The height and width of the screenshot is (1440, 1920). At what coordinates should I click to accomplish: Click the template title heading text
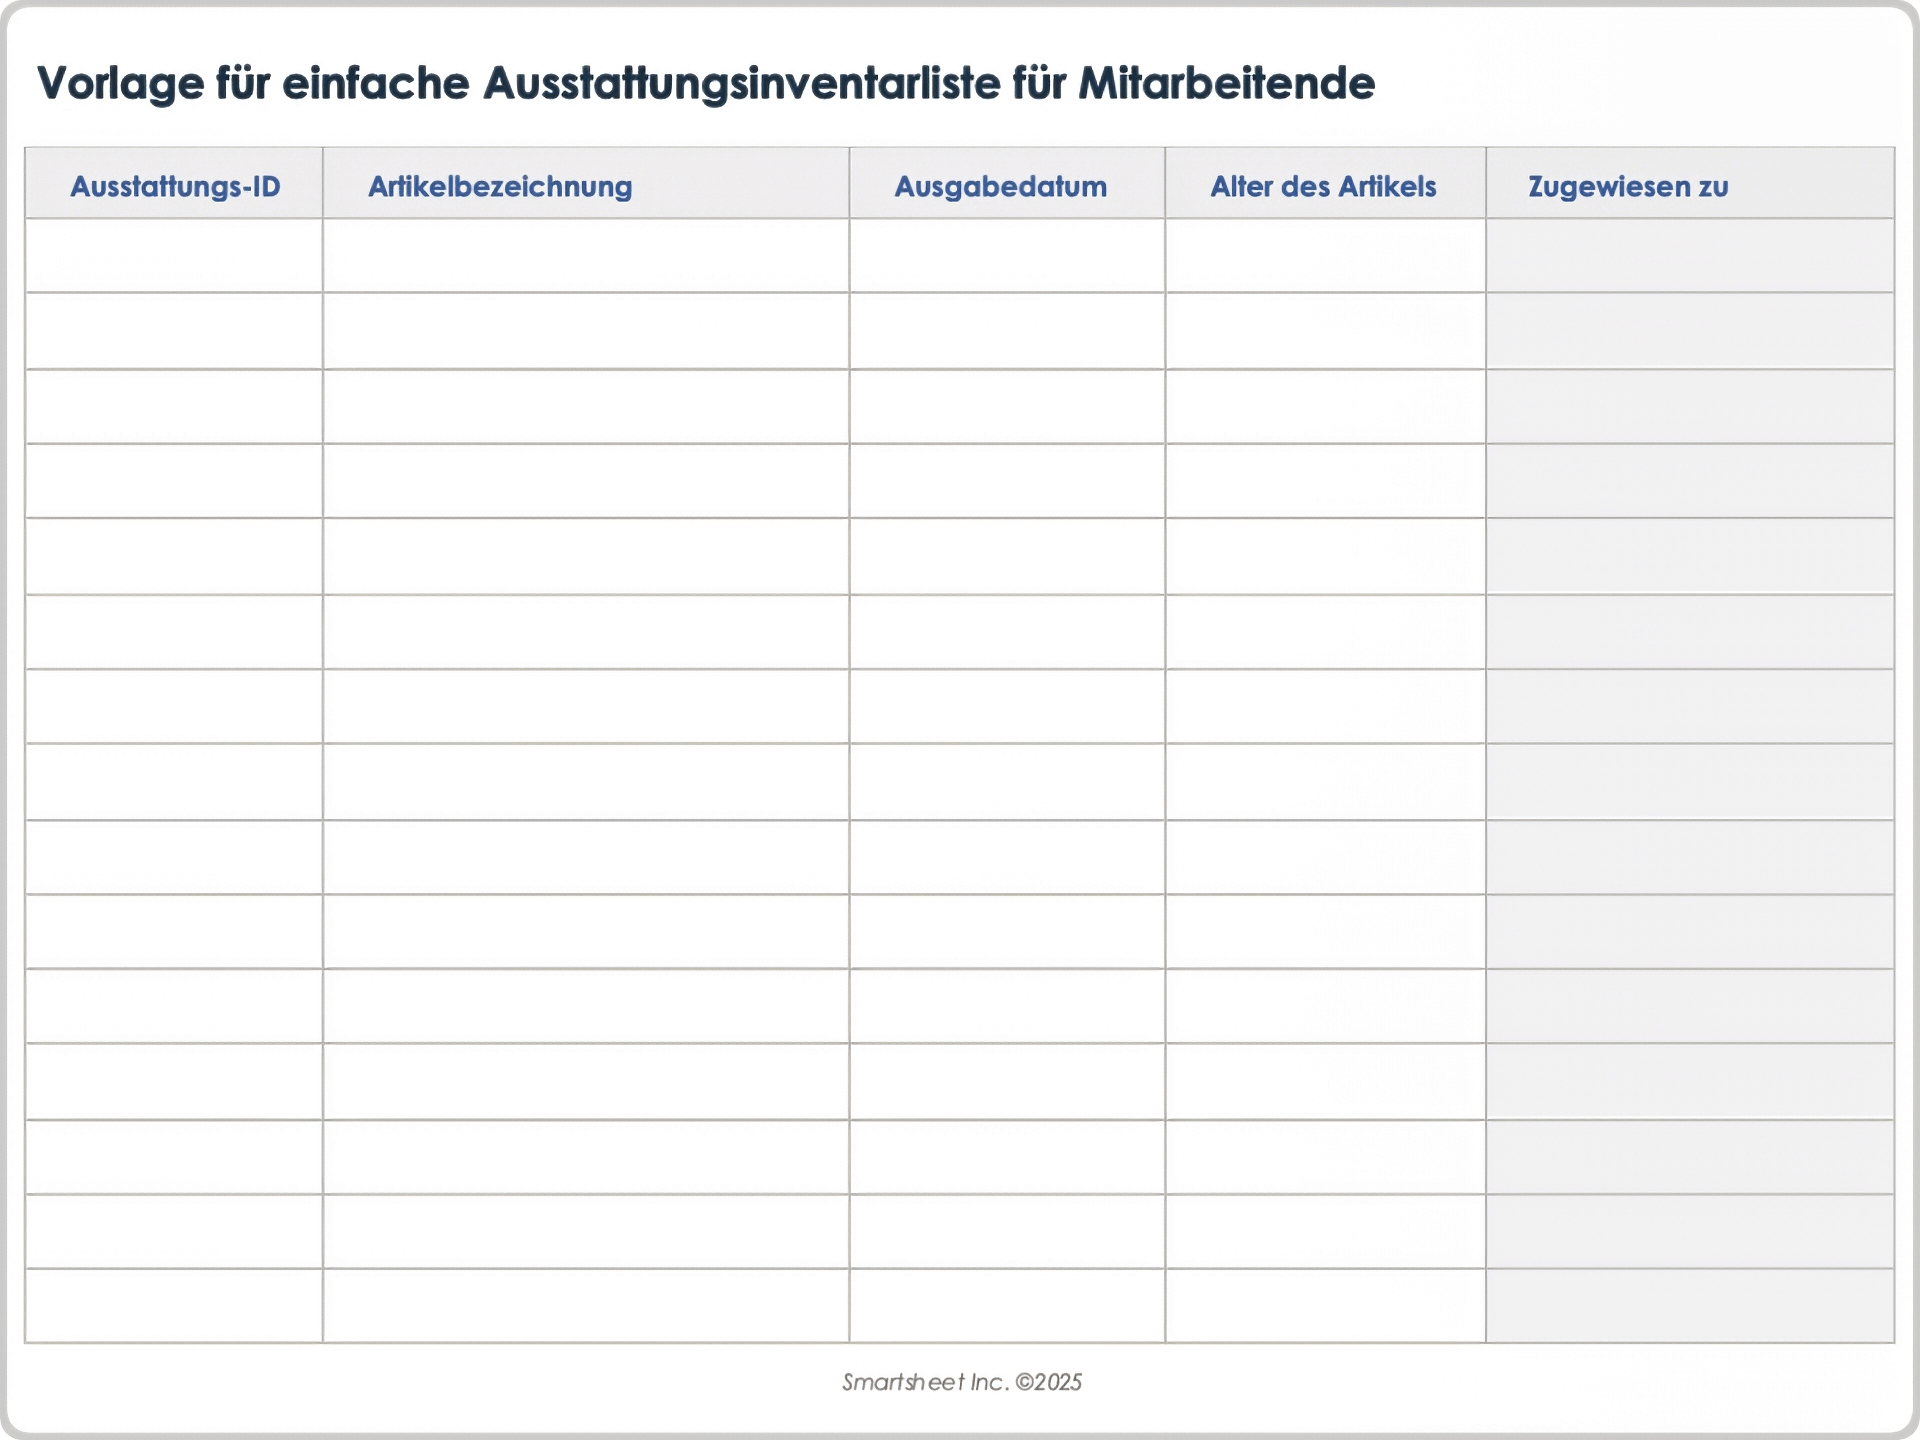click(705, 83)
